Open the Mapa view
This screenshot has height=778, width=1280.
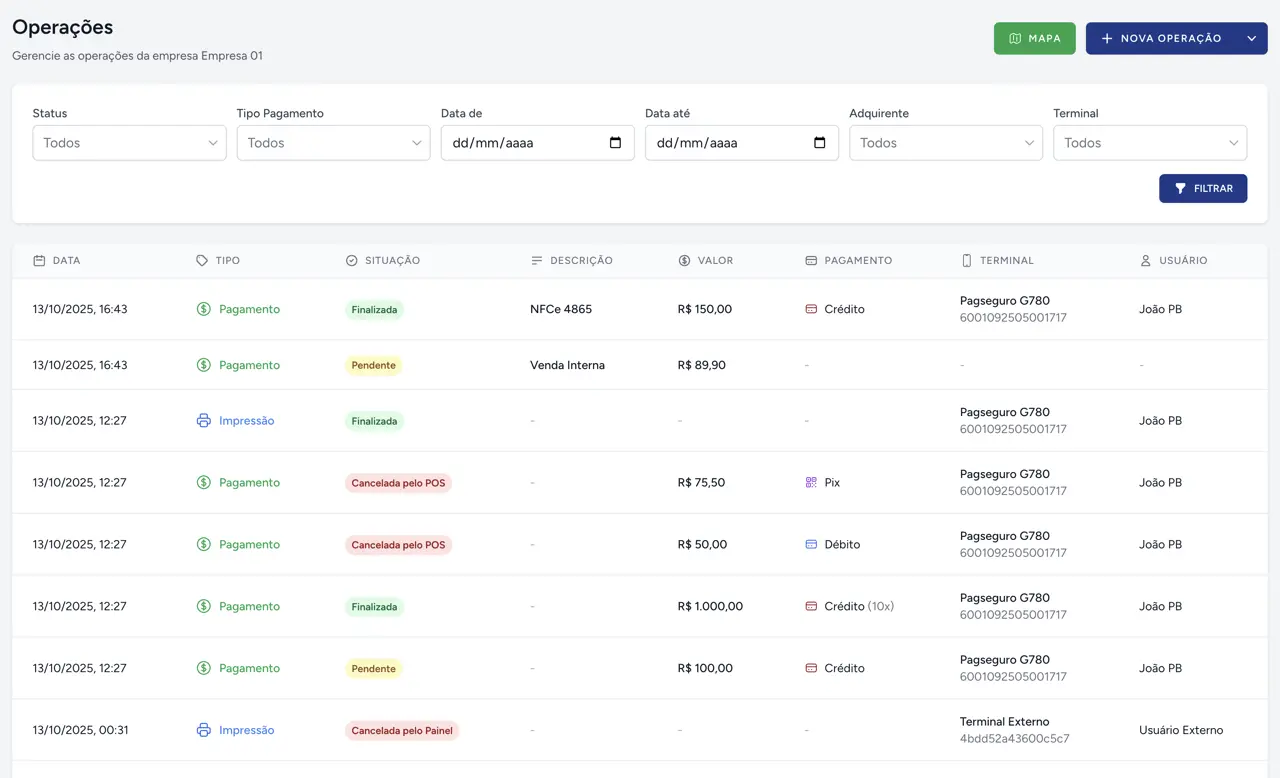click(1034, 39)
